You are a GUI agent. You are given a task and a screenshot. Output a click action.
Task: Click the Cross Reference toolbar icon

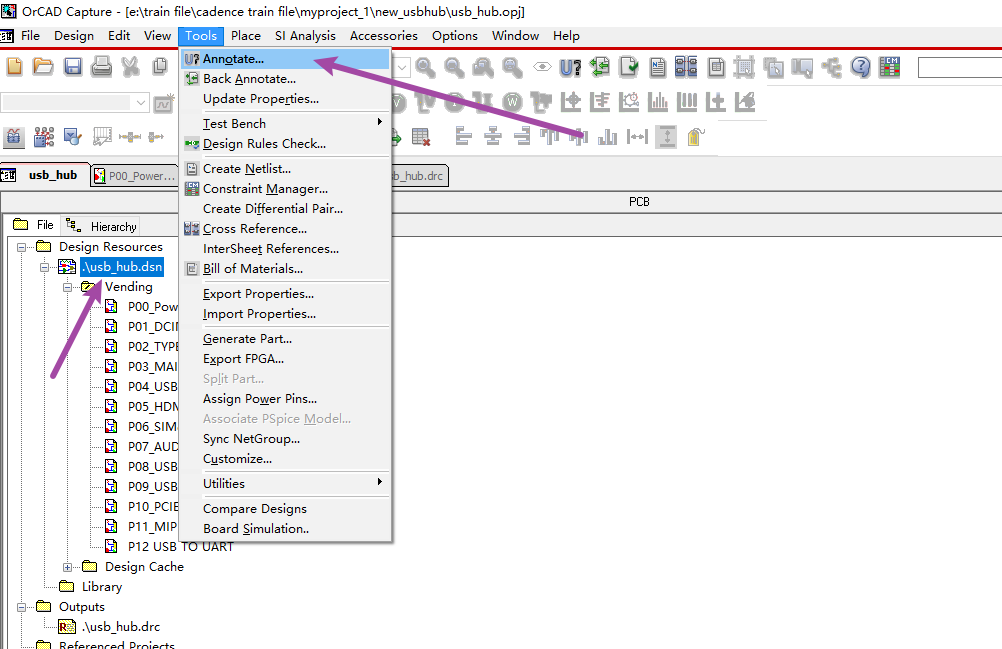[686, 66]
